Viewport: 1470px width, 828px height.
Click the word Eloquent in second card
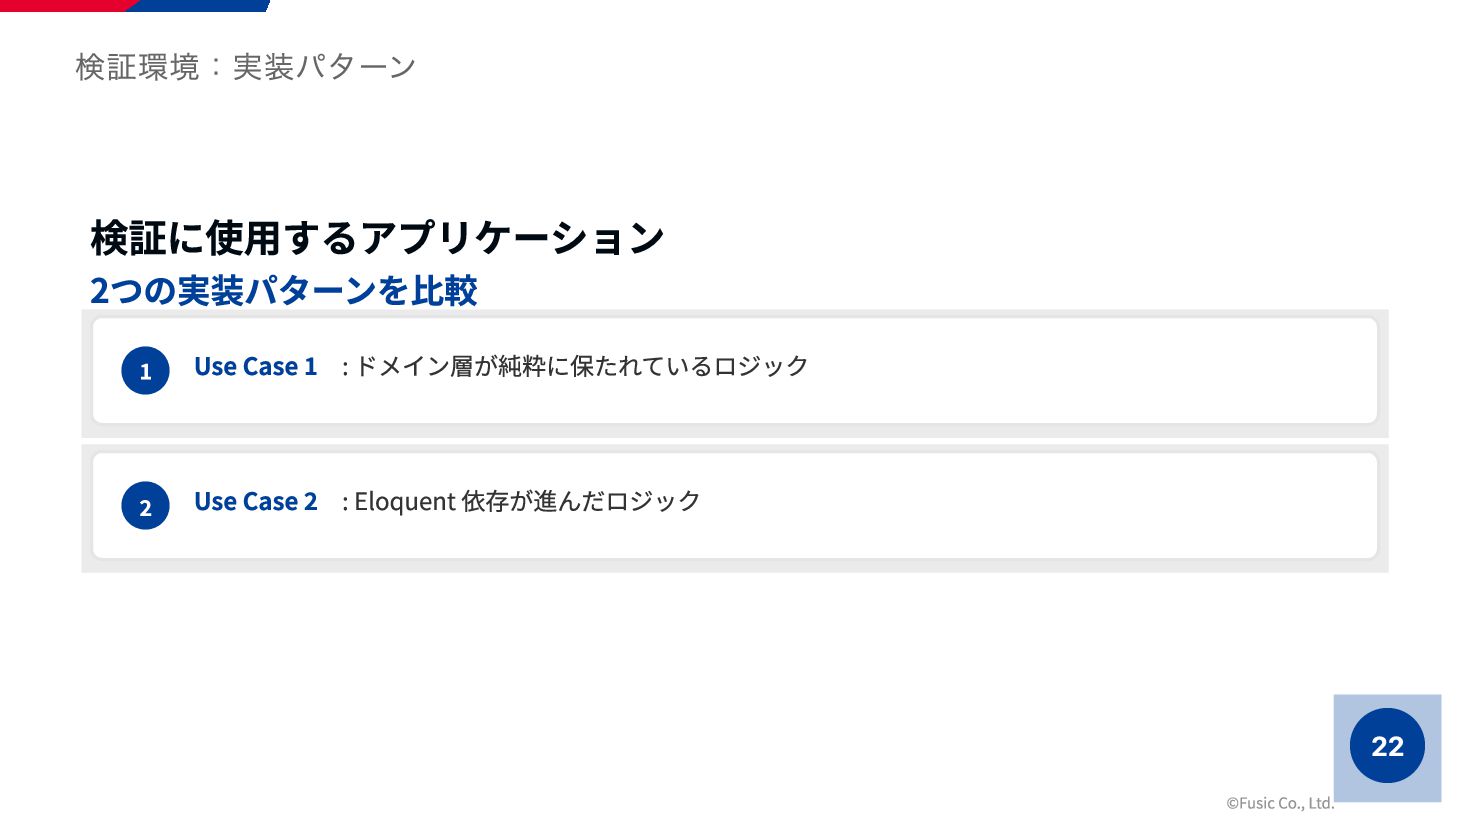pos(405,502)
